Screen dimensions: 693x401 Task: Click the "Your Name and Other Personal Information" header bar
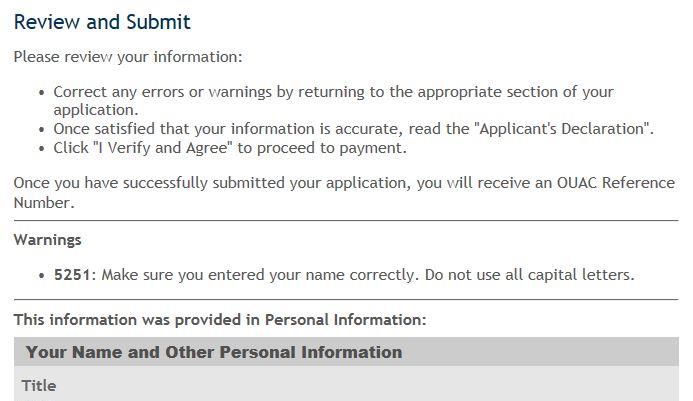click(346, 351)
